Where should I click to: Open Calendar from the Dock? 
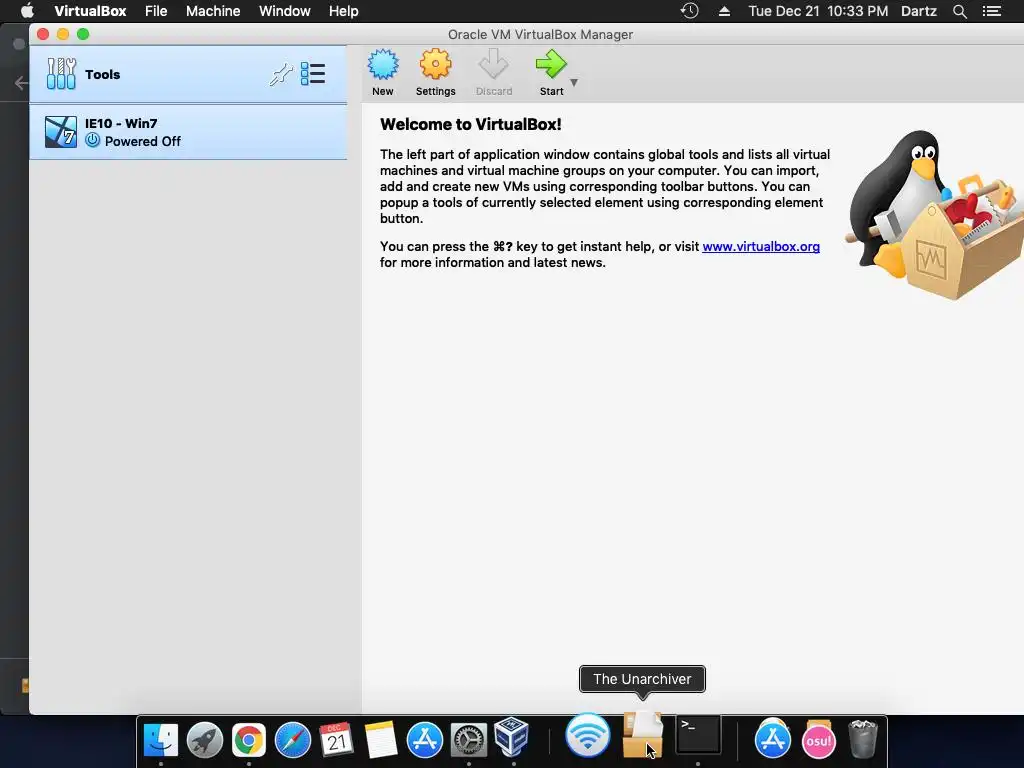point(336,741)
